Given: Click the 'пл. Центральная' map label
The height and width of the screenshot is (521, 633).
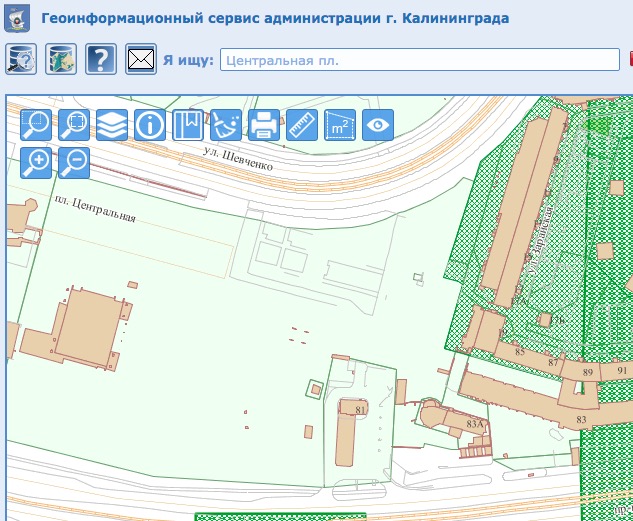Looking at the screenshot, I should tap(95, 209).
